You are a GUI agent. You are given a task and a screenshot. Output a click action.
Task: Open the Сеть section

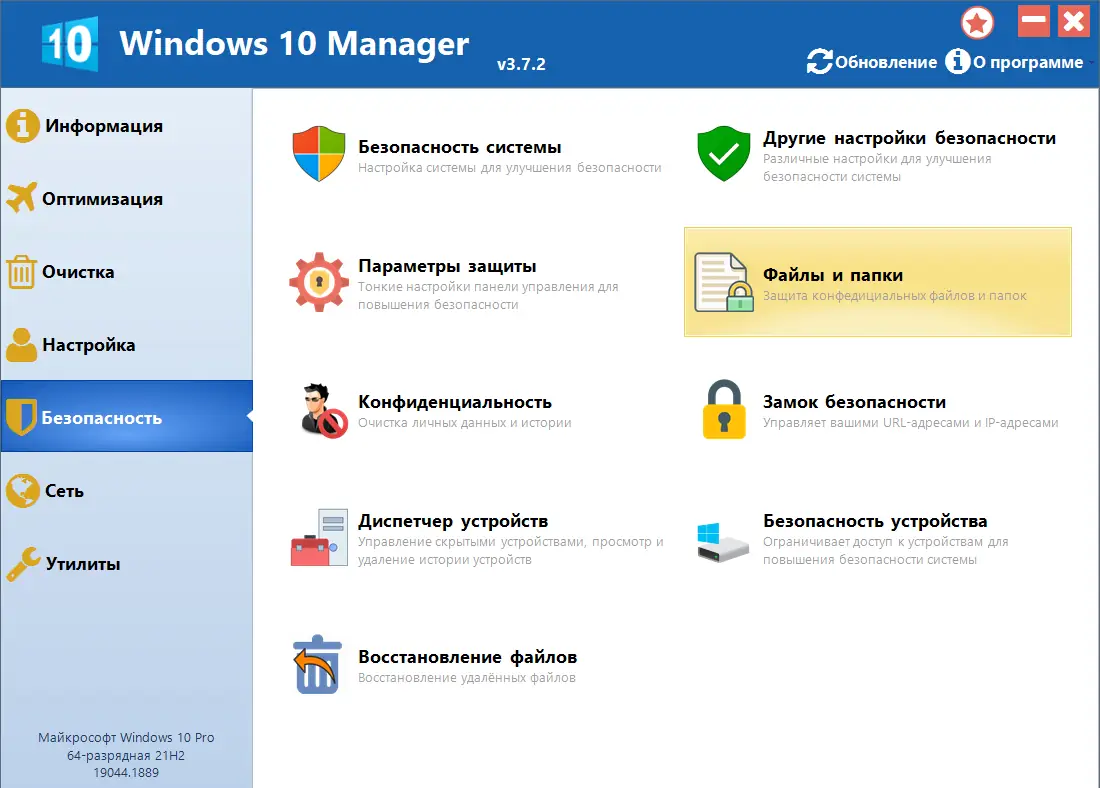click(126, 490)
